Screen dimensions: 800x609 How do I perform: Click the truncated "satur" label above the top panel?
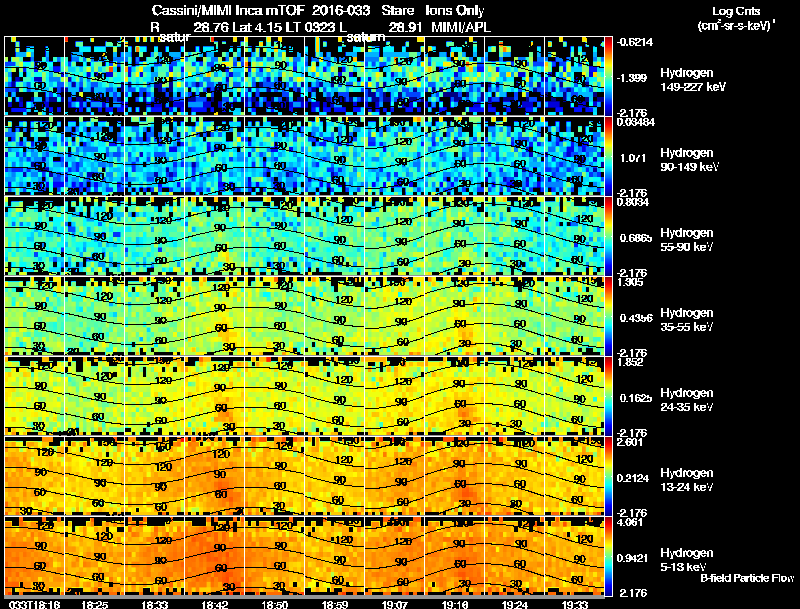(x=174, y=37)
